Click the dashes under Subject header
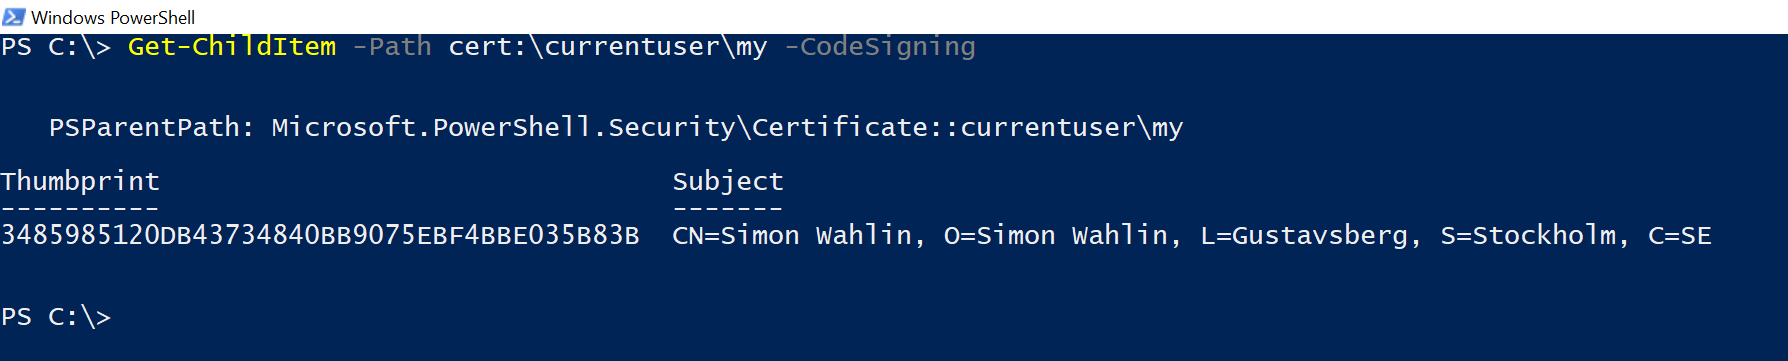1788x361 pixels. [x=728, y=209]
